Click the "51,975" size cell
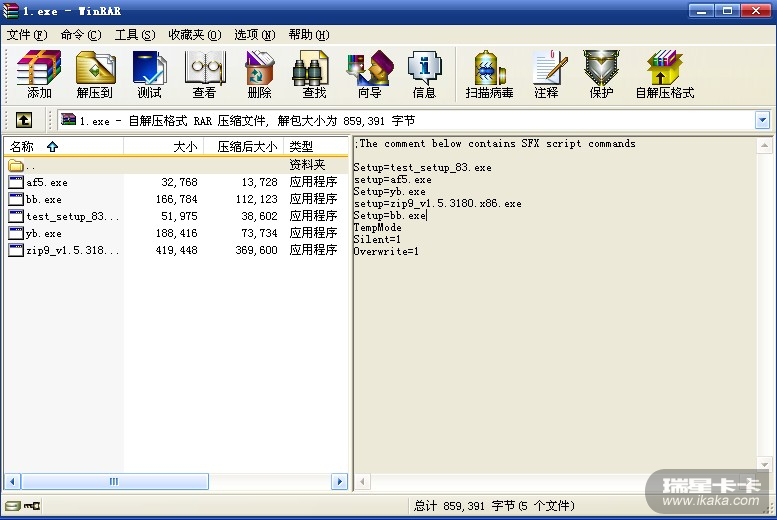This screenshot has height=520, width=777. (179, 216)
